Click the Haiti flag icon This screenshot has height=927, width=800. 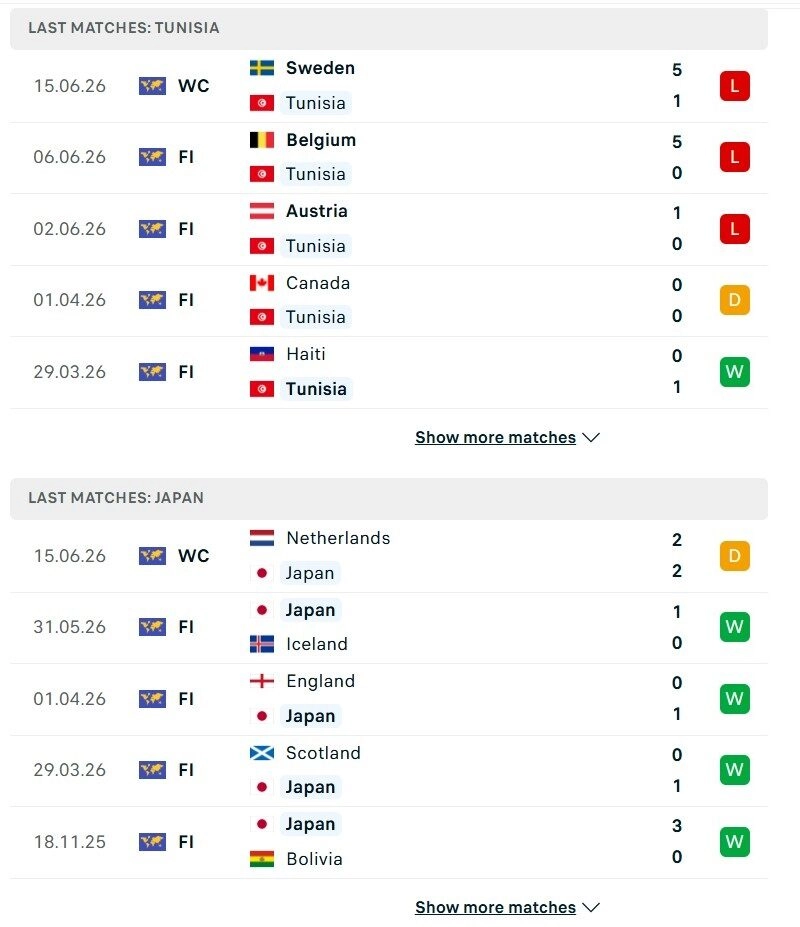pos(261,354)
